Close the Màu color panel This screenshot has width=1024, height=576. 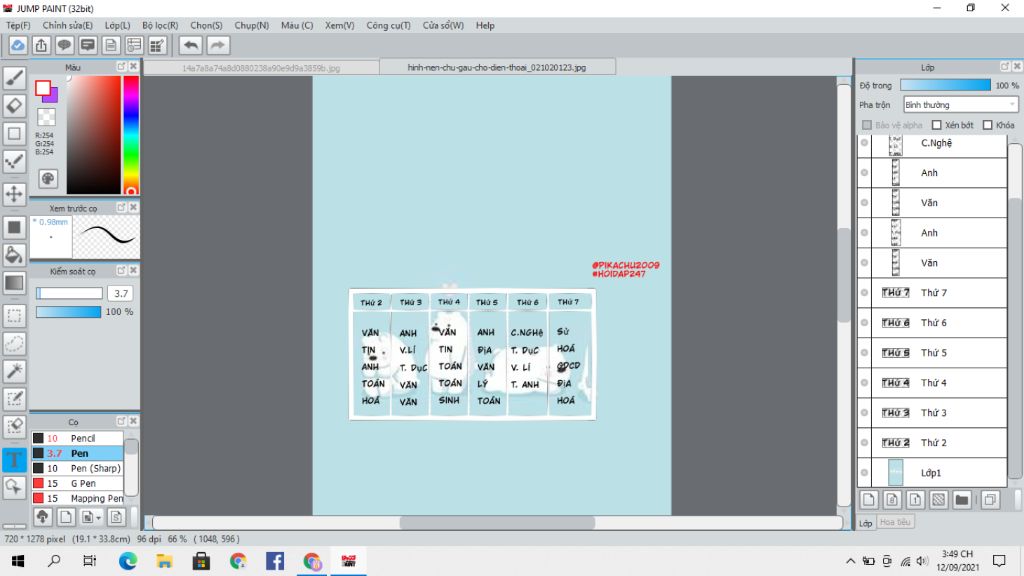coord(133,67)
